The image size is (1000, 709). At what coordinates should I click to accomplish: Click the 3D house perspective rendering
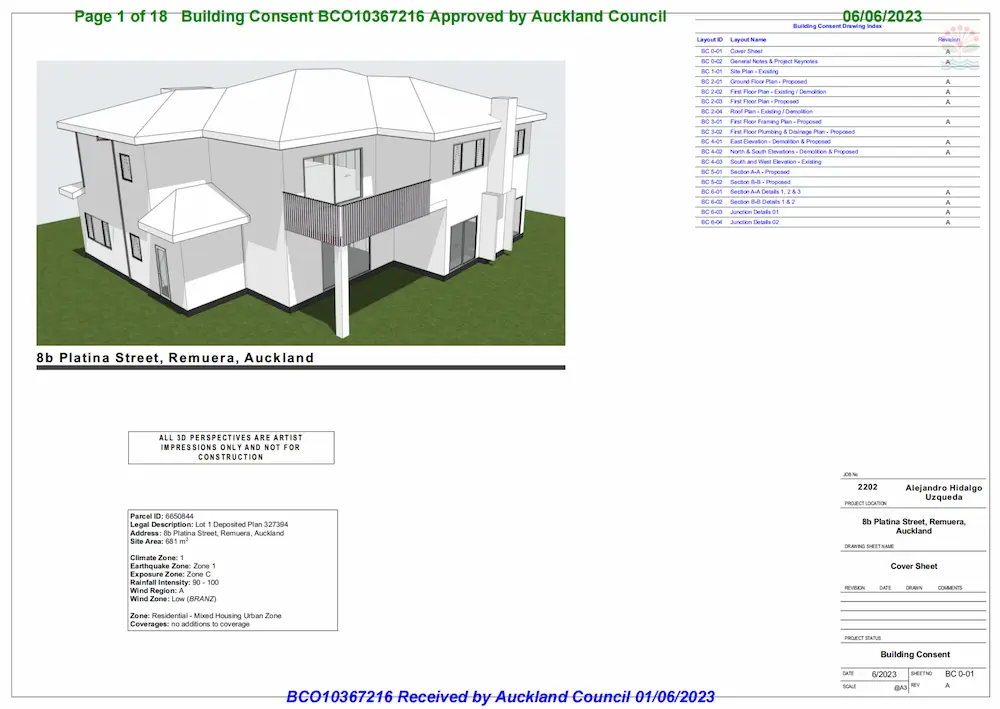[300, 203]
